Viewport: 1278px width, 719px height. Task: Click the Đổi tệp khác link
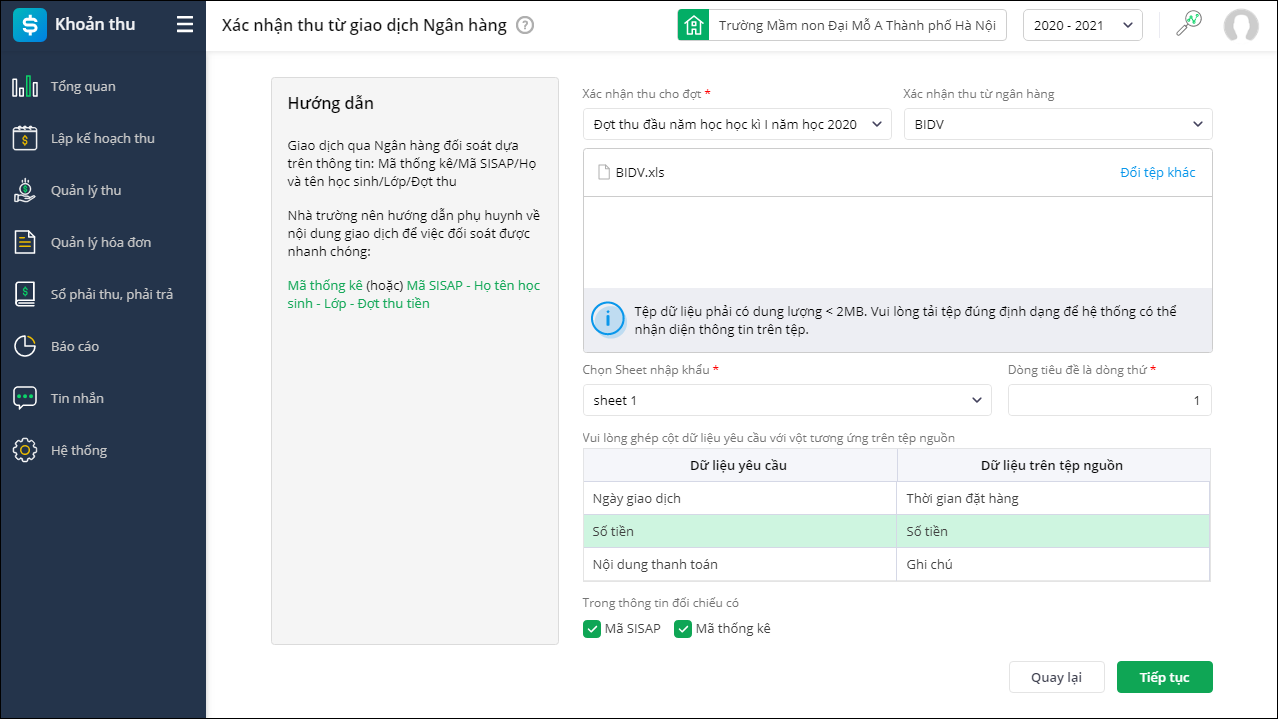click(x=1157, y=172)
